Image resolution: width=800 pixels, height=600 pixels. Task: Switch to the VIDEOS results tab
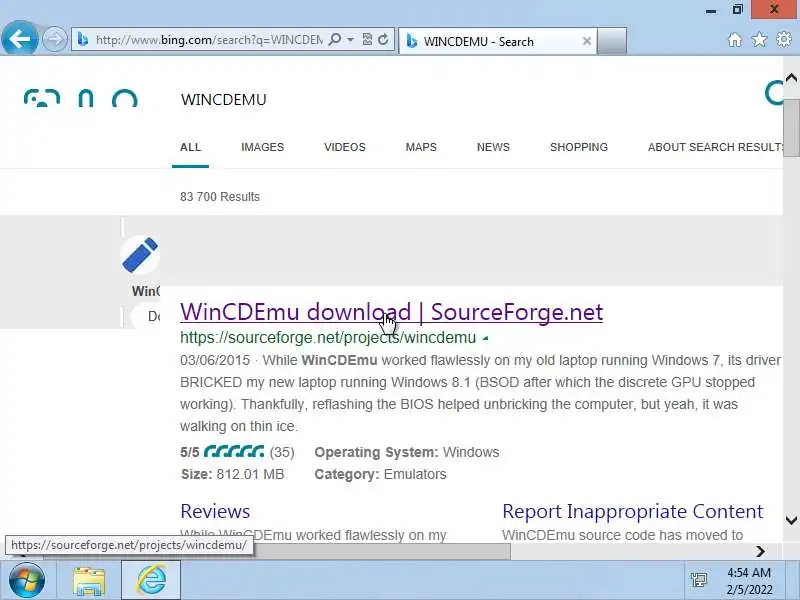coord(345,147)
